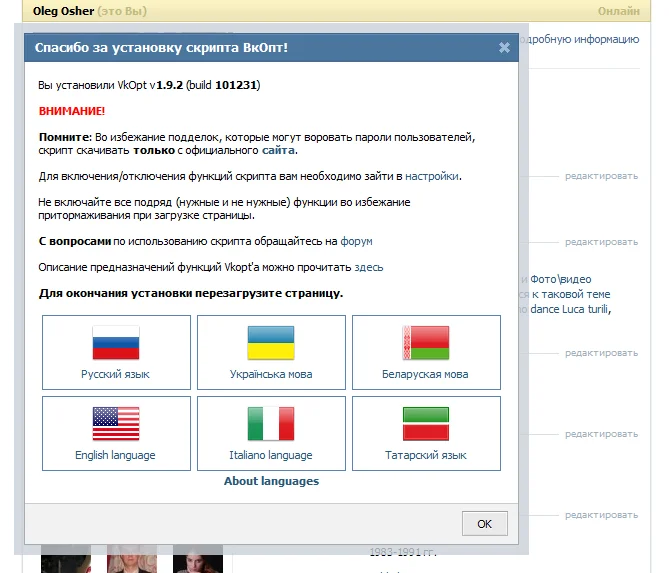Select the Tatarstan flag icon
The height and width of the screenshot is (573, 669).
pos(426,424)
